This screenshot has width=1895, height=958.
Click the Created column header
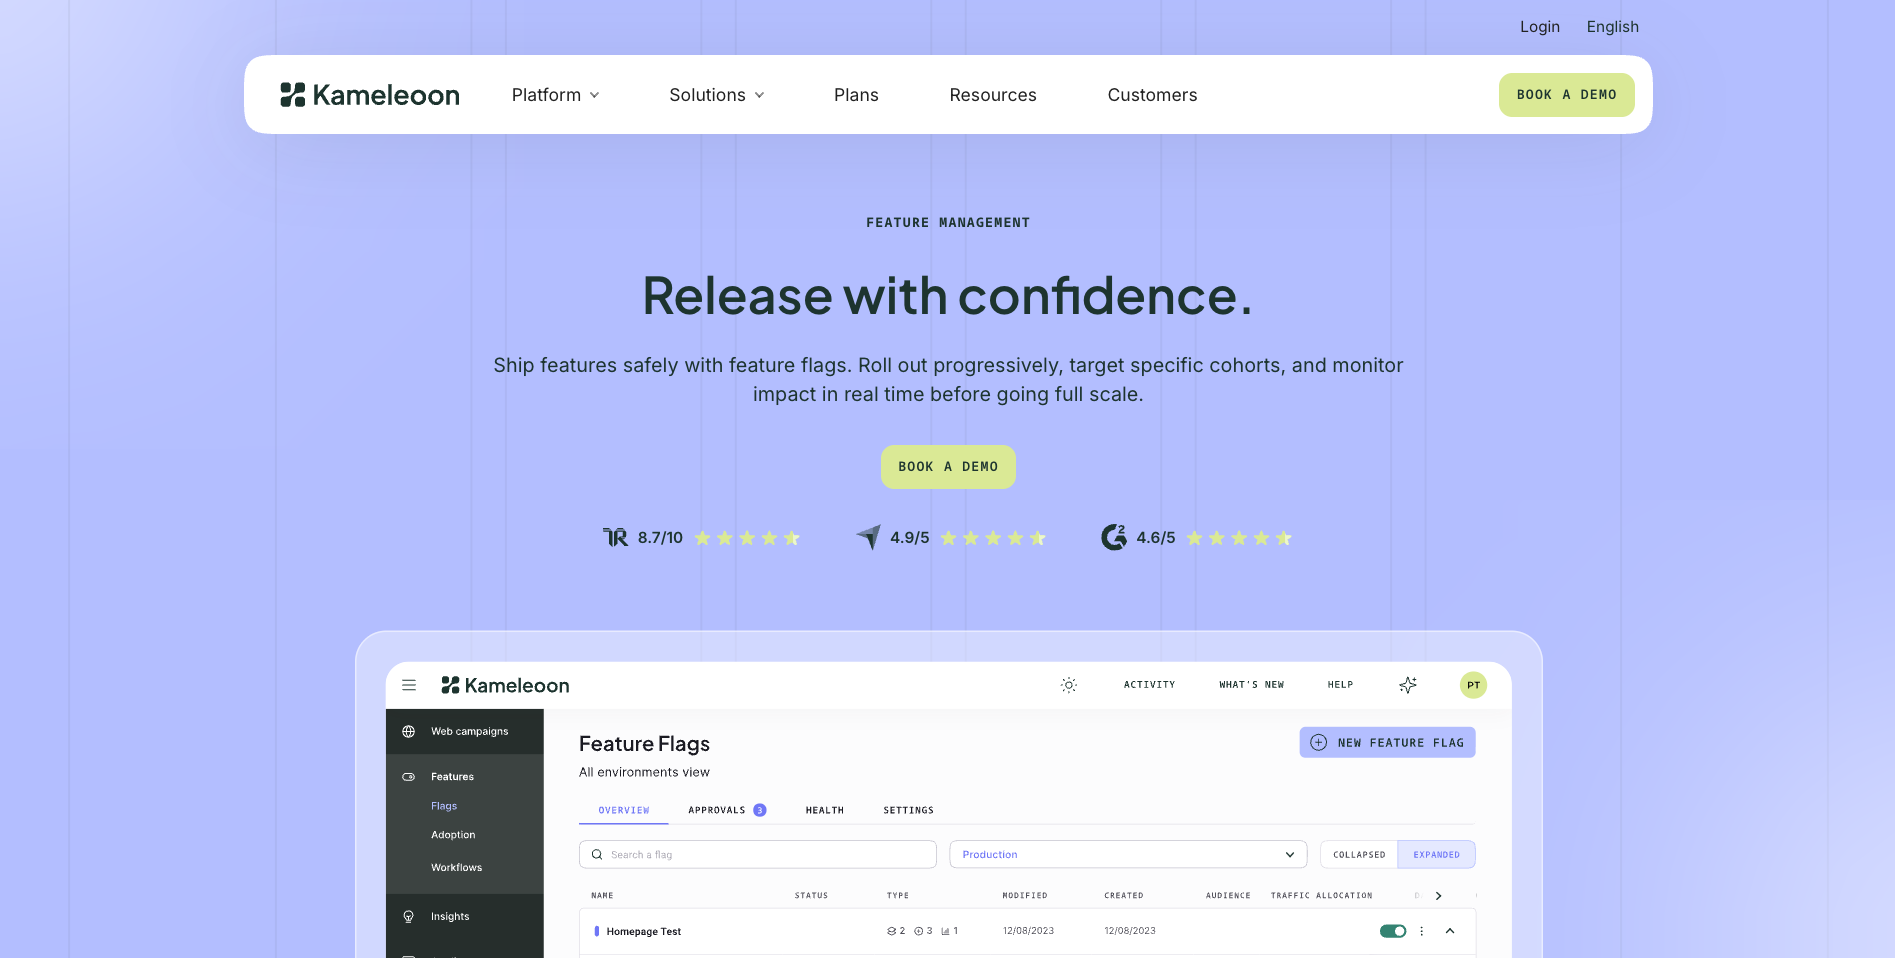click(x=1124, y=896)
